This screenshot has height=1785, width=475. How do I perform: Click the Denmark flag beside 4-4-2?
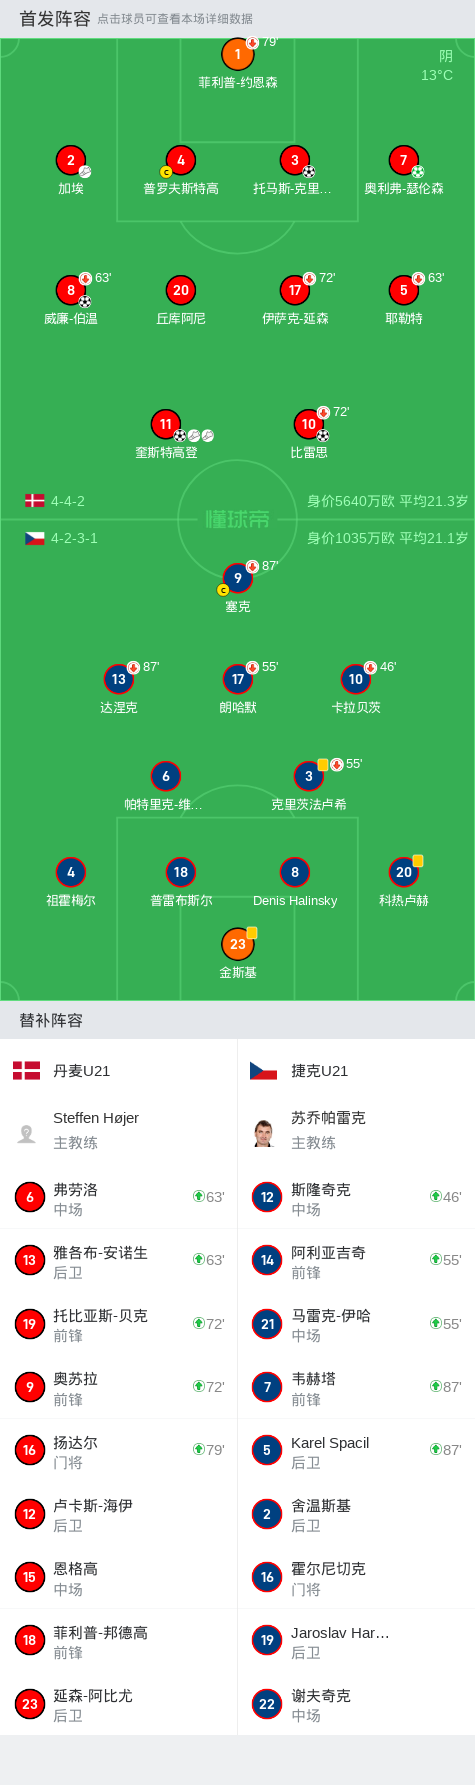tap(35, 501)
